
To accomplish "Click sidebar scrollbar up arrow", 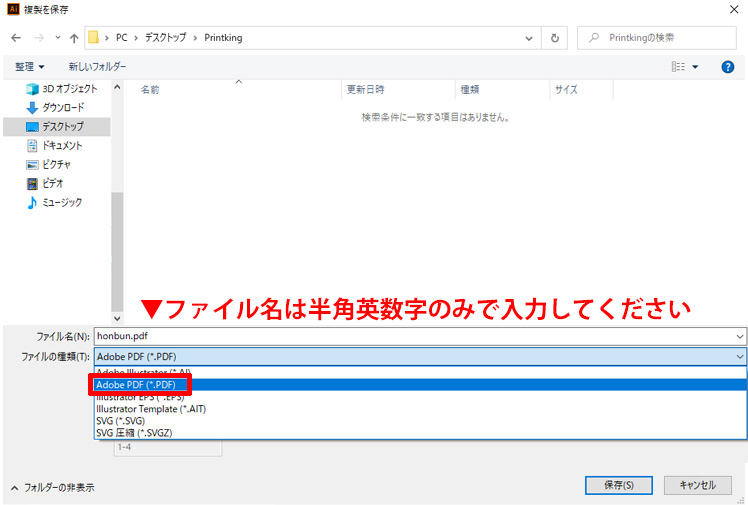I will click(117, 87).
